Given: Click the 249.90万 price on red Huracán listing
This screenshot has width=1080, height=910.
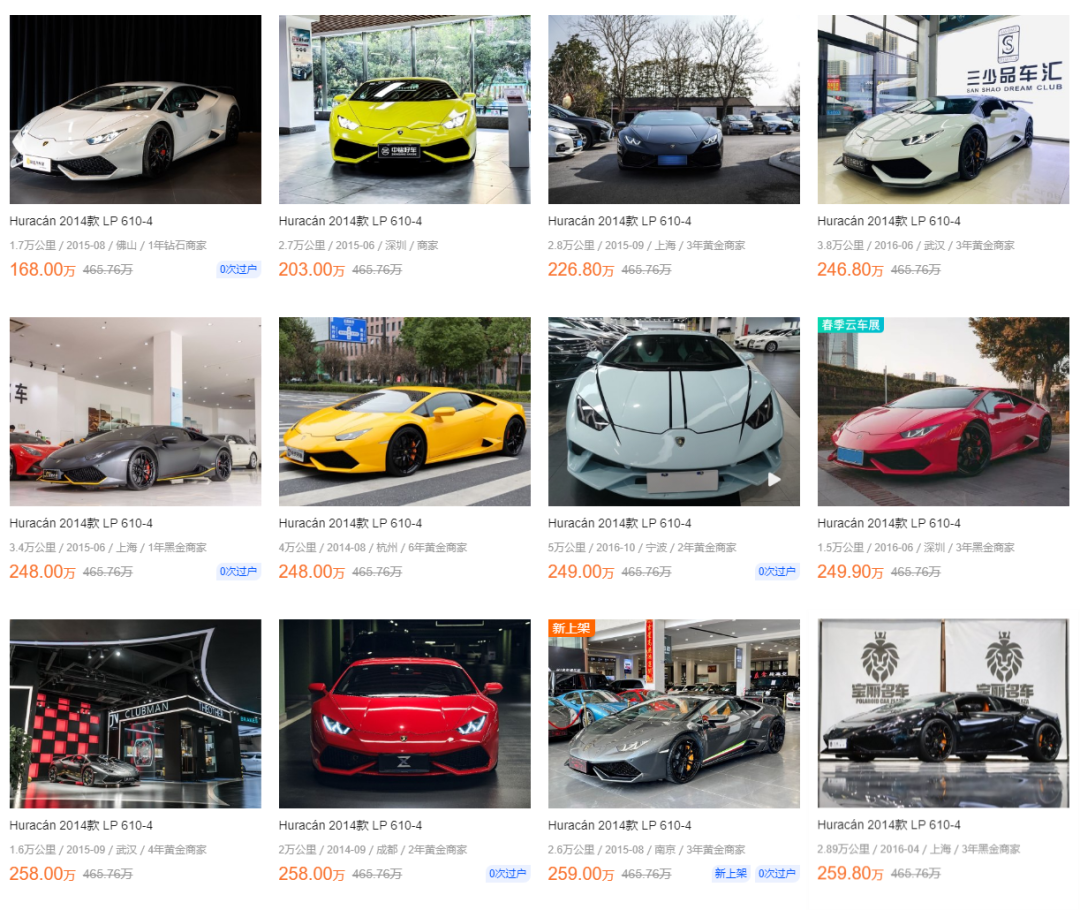Looking at the screenshot, I should tap(850, 572).
